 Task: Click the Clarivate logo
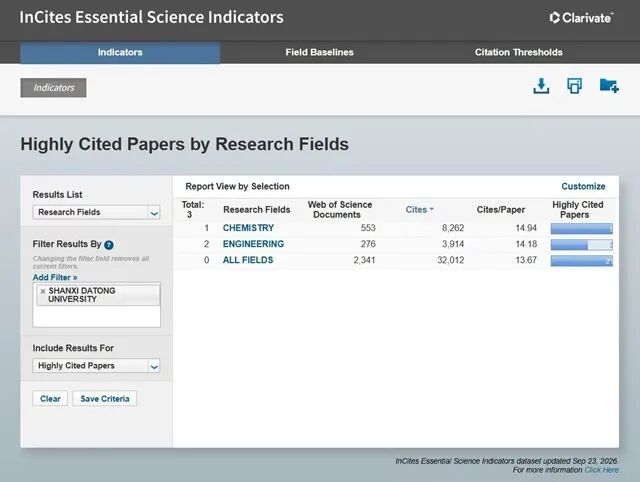[581, 18]
